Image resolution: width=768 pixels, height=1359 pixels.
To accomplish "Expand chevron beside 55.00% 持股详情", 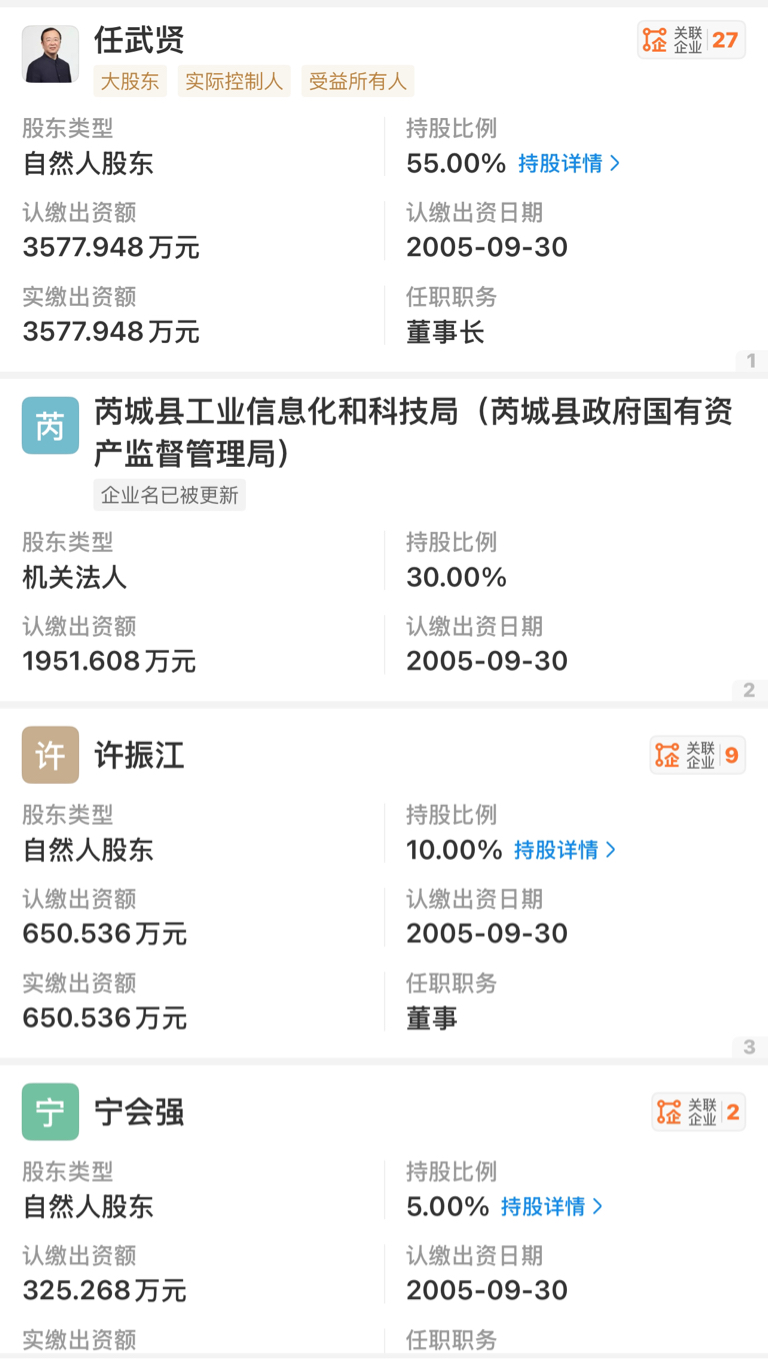I will point(614,163).
